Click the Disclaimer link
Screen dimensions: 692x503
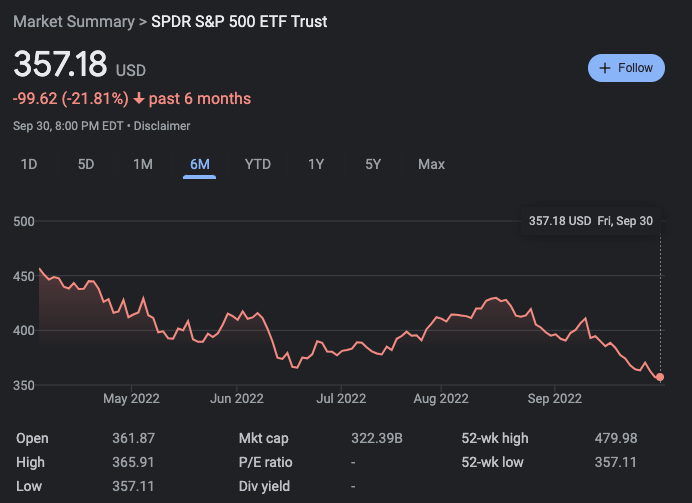(162, 126)
